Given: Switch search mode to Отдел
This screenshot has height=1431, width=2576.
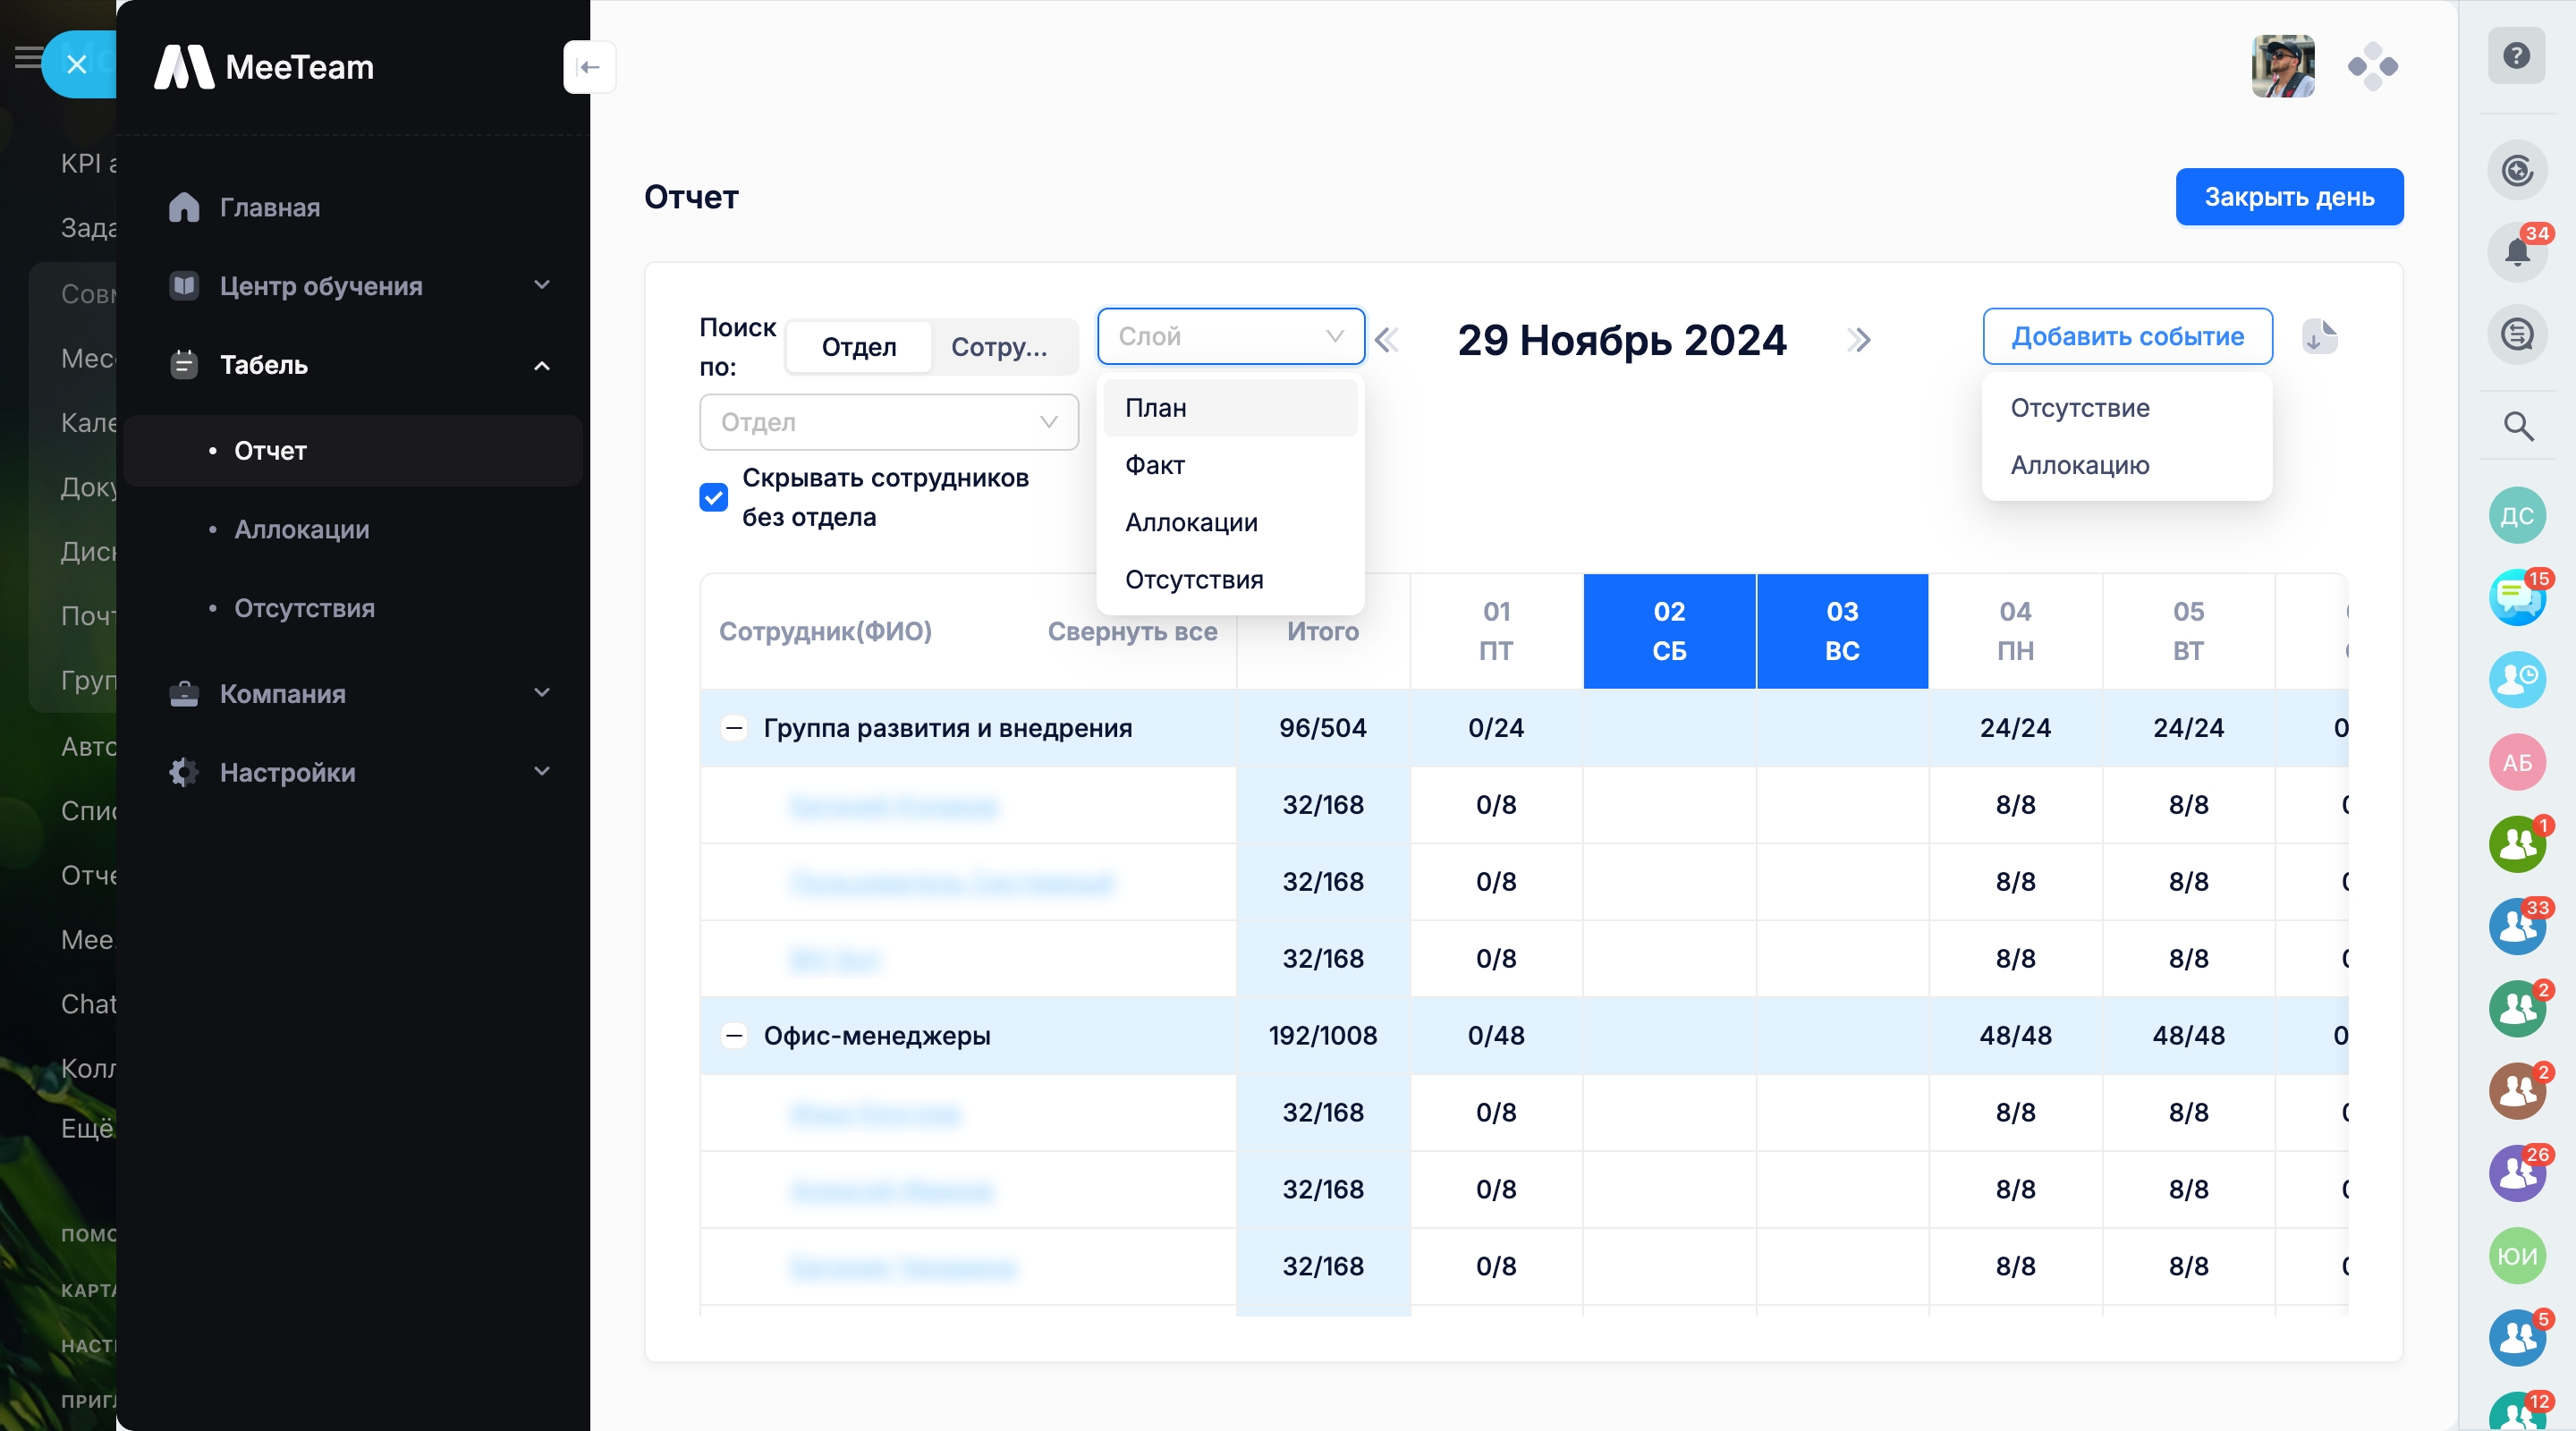Looking at the screenshot, I should (858, 346).
